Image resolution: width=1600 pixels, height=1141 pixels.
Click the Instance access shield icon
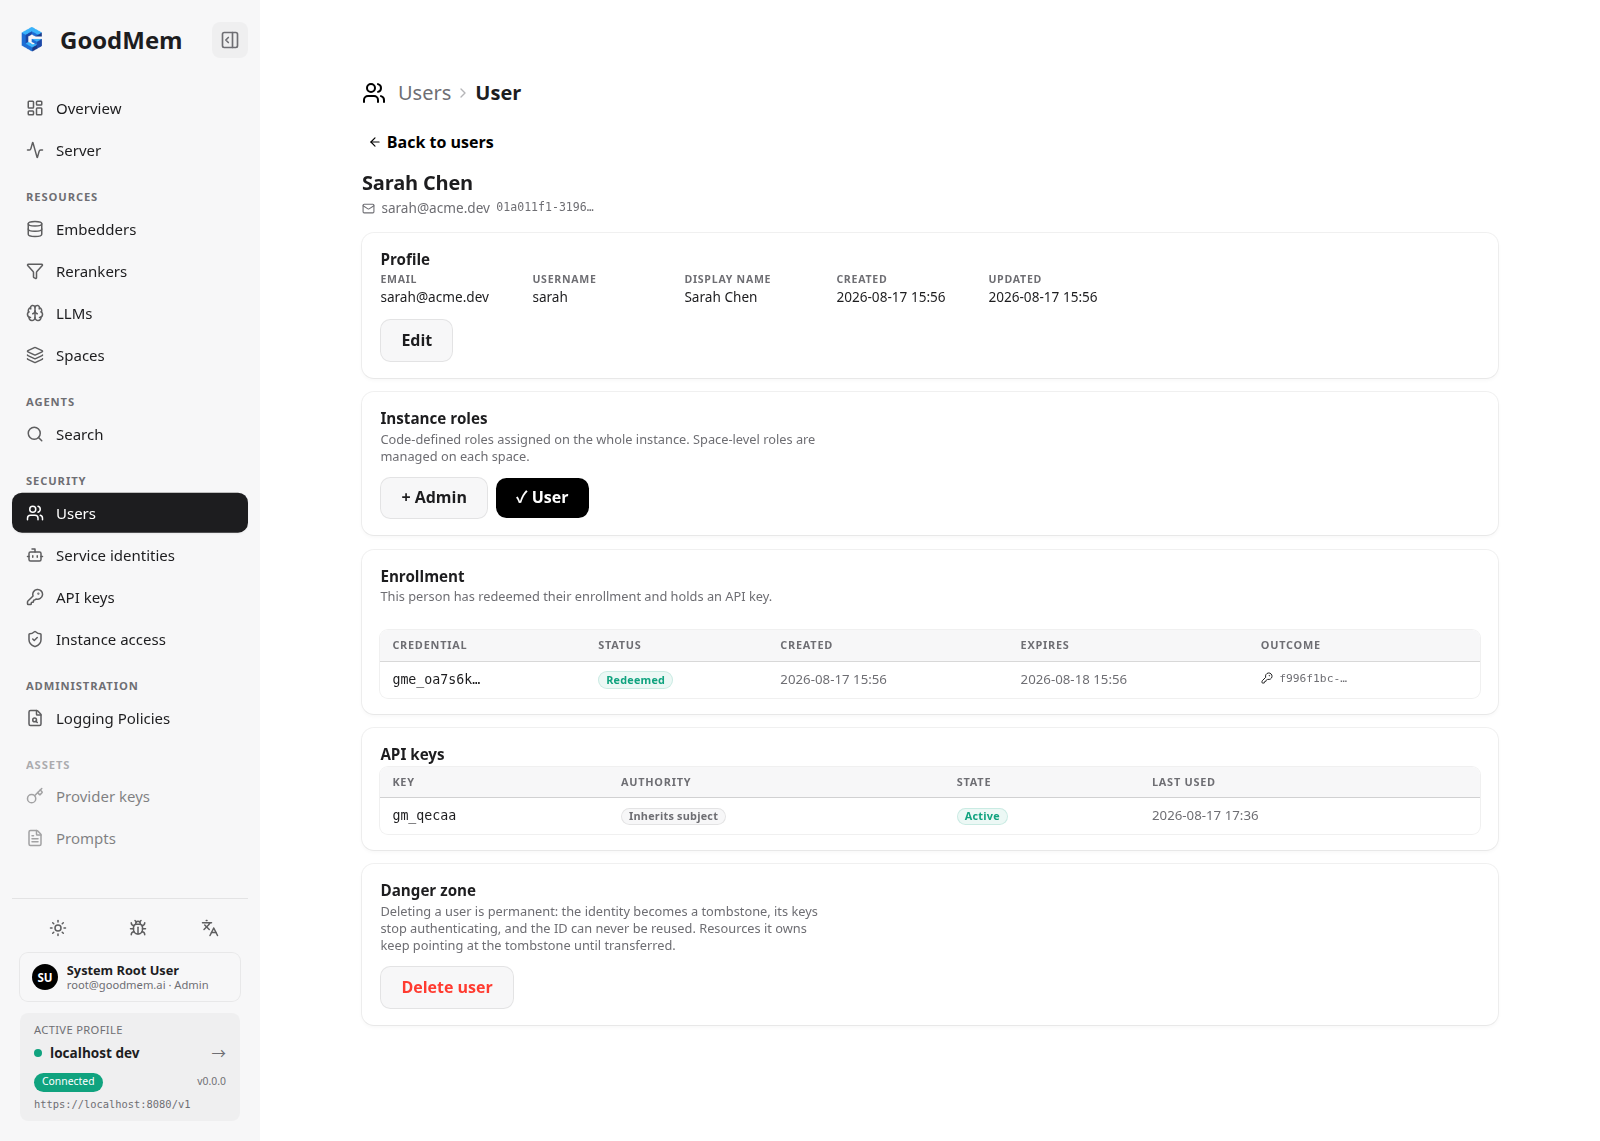pos(35,639)
